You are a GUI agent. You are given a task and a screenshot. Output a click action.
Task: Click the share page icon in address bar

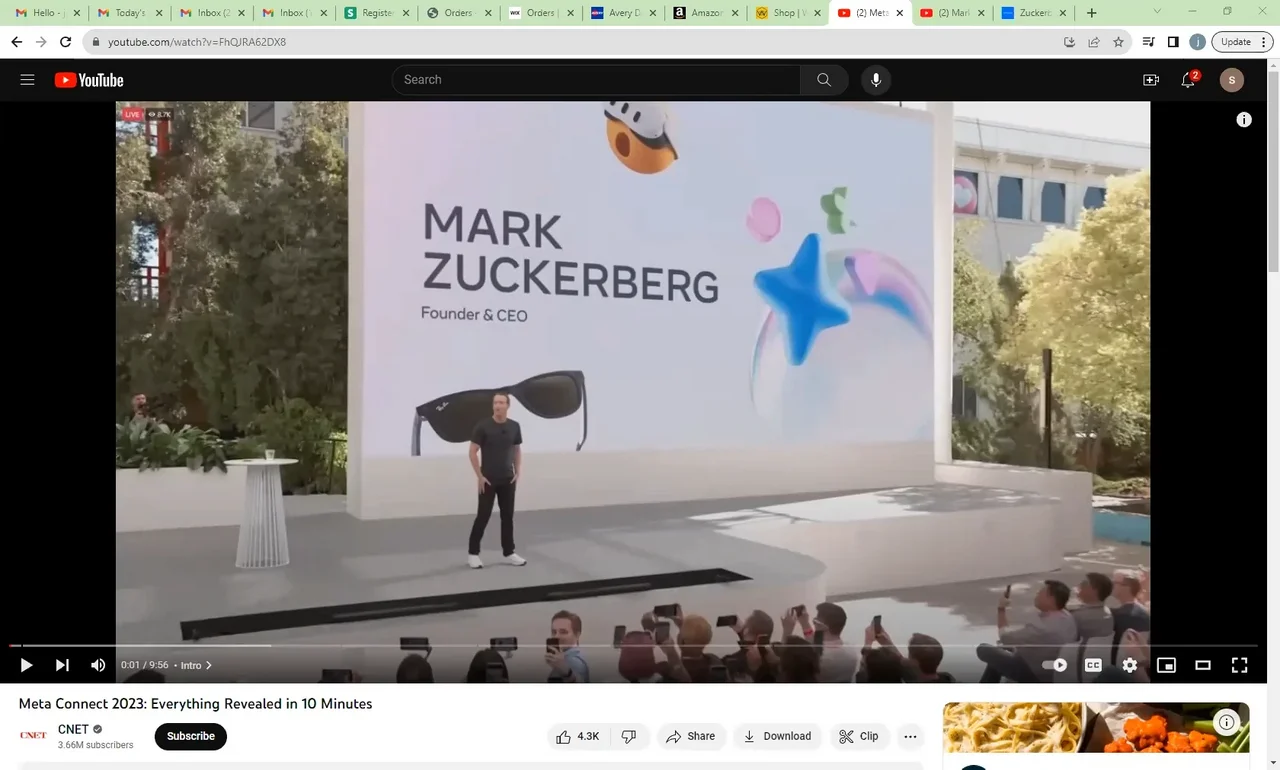coord(1094,42)
